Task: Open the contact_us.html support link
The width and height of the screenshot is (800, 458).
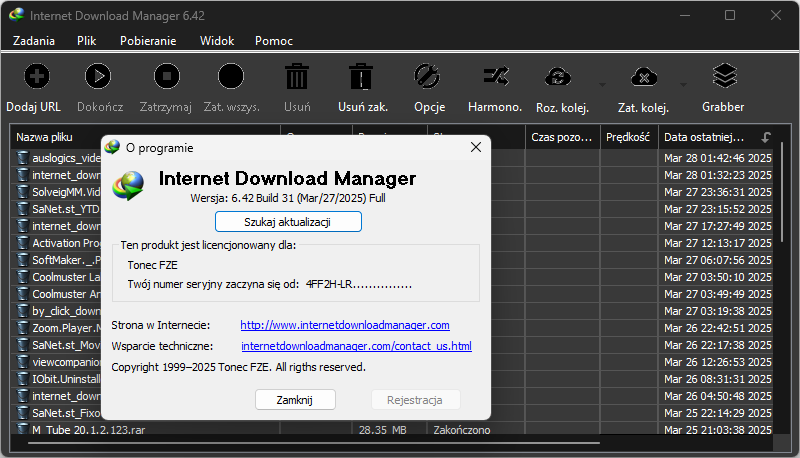Action: pos(356,346)
